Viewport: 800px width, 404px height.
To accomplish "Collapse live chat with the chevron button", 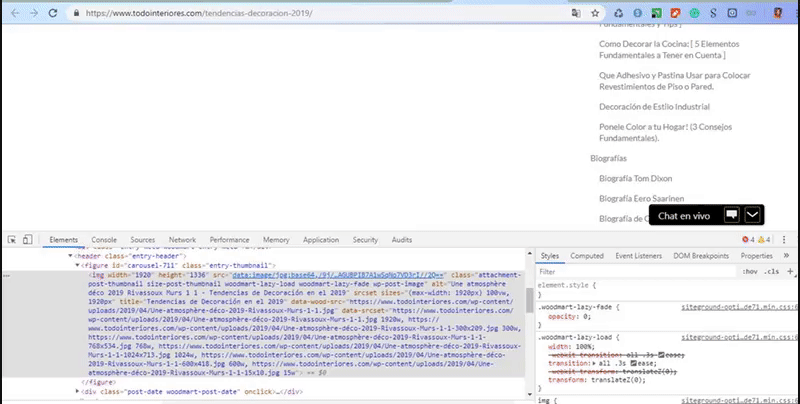I will tap(753, 215).
